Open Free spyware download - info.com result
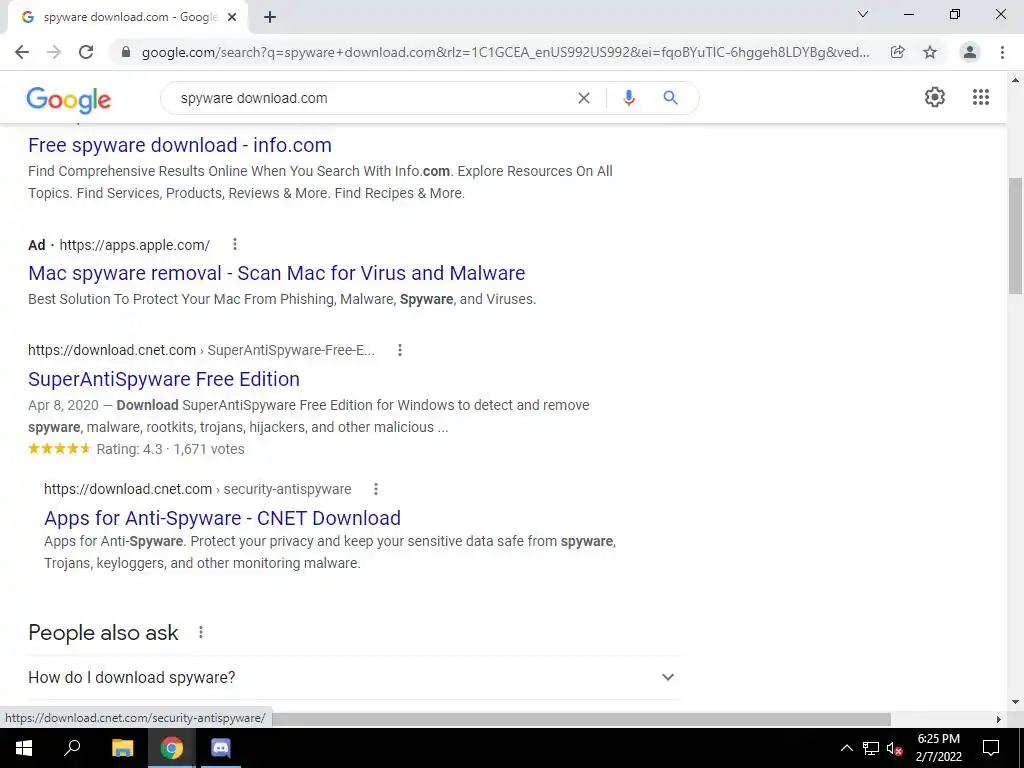The image size is (1024, 768). point(180,145)
